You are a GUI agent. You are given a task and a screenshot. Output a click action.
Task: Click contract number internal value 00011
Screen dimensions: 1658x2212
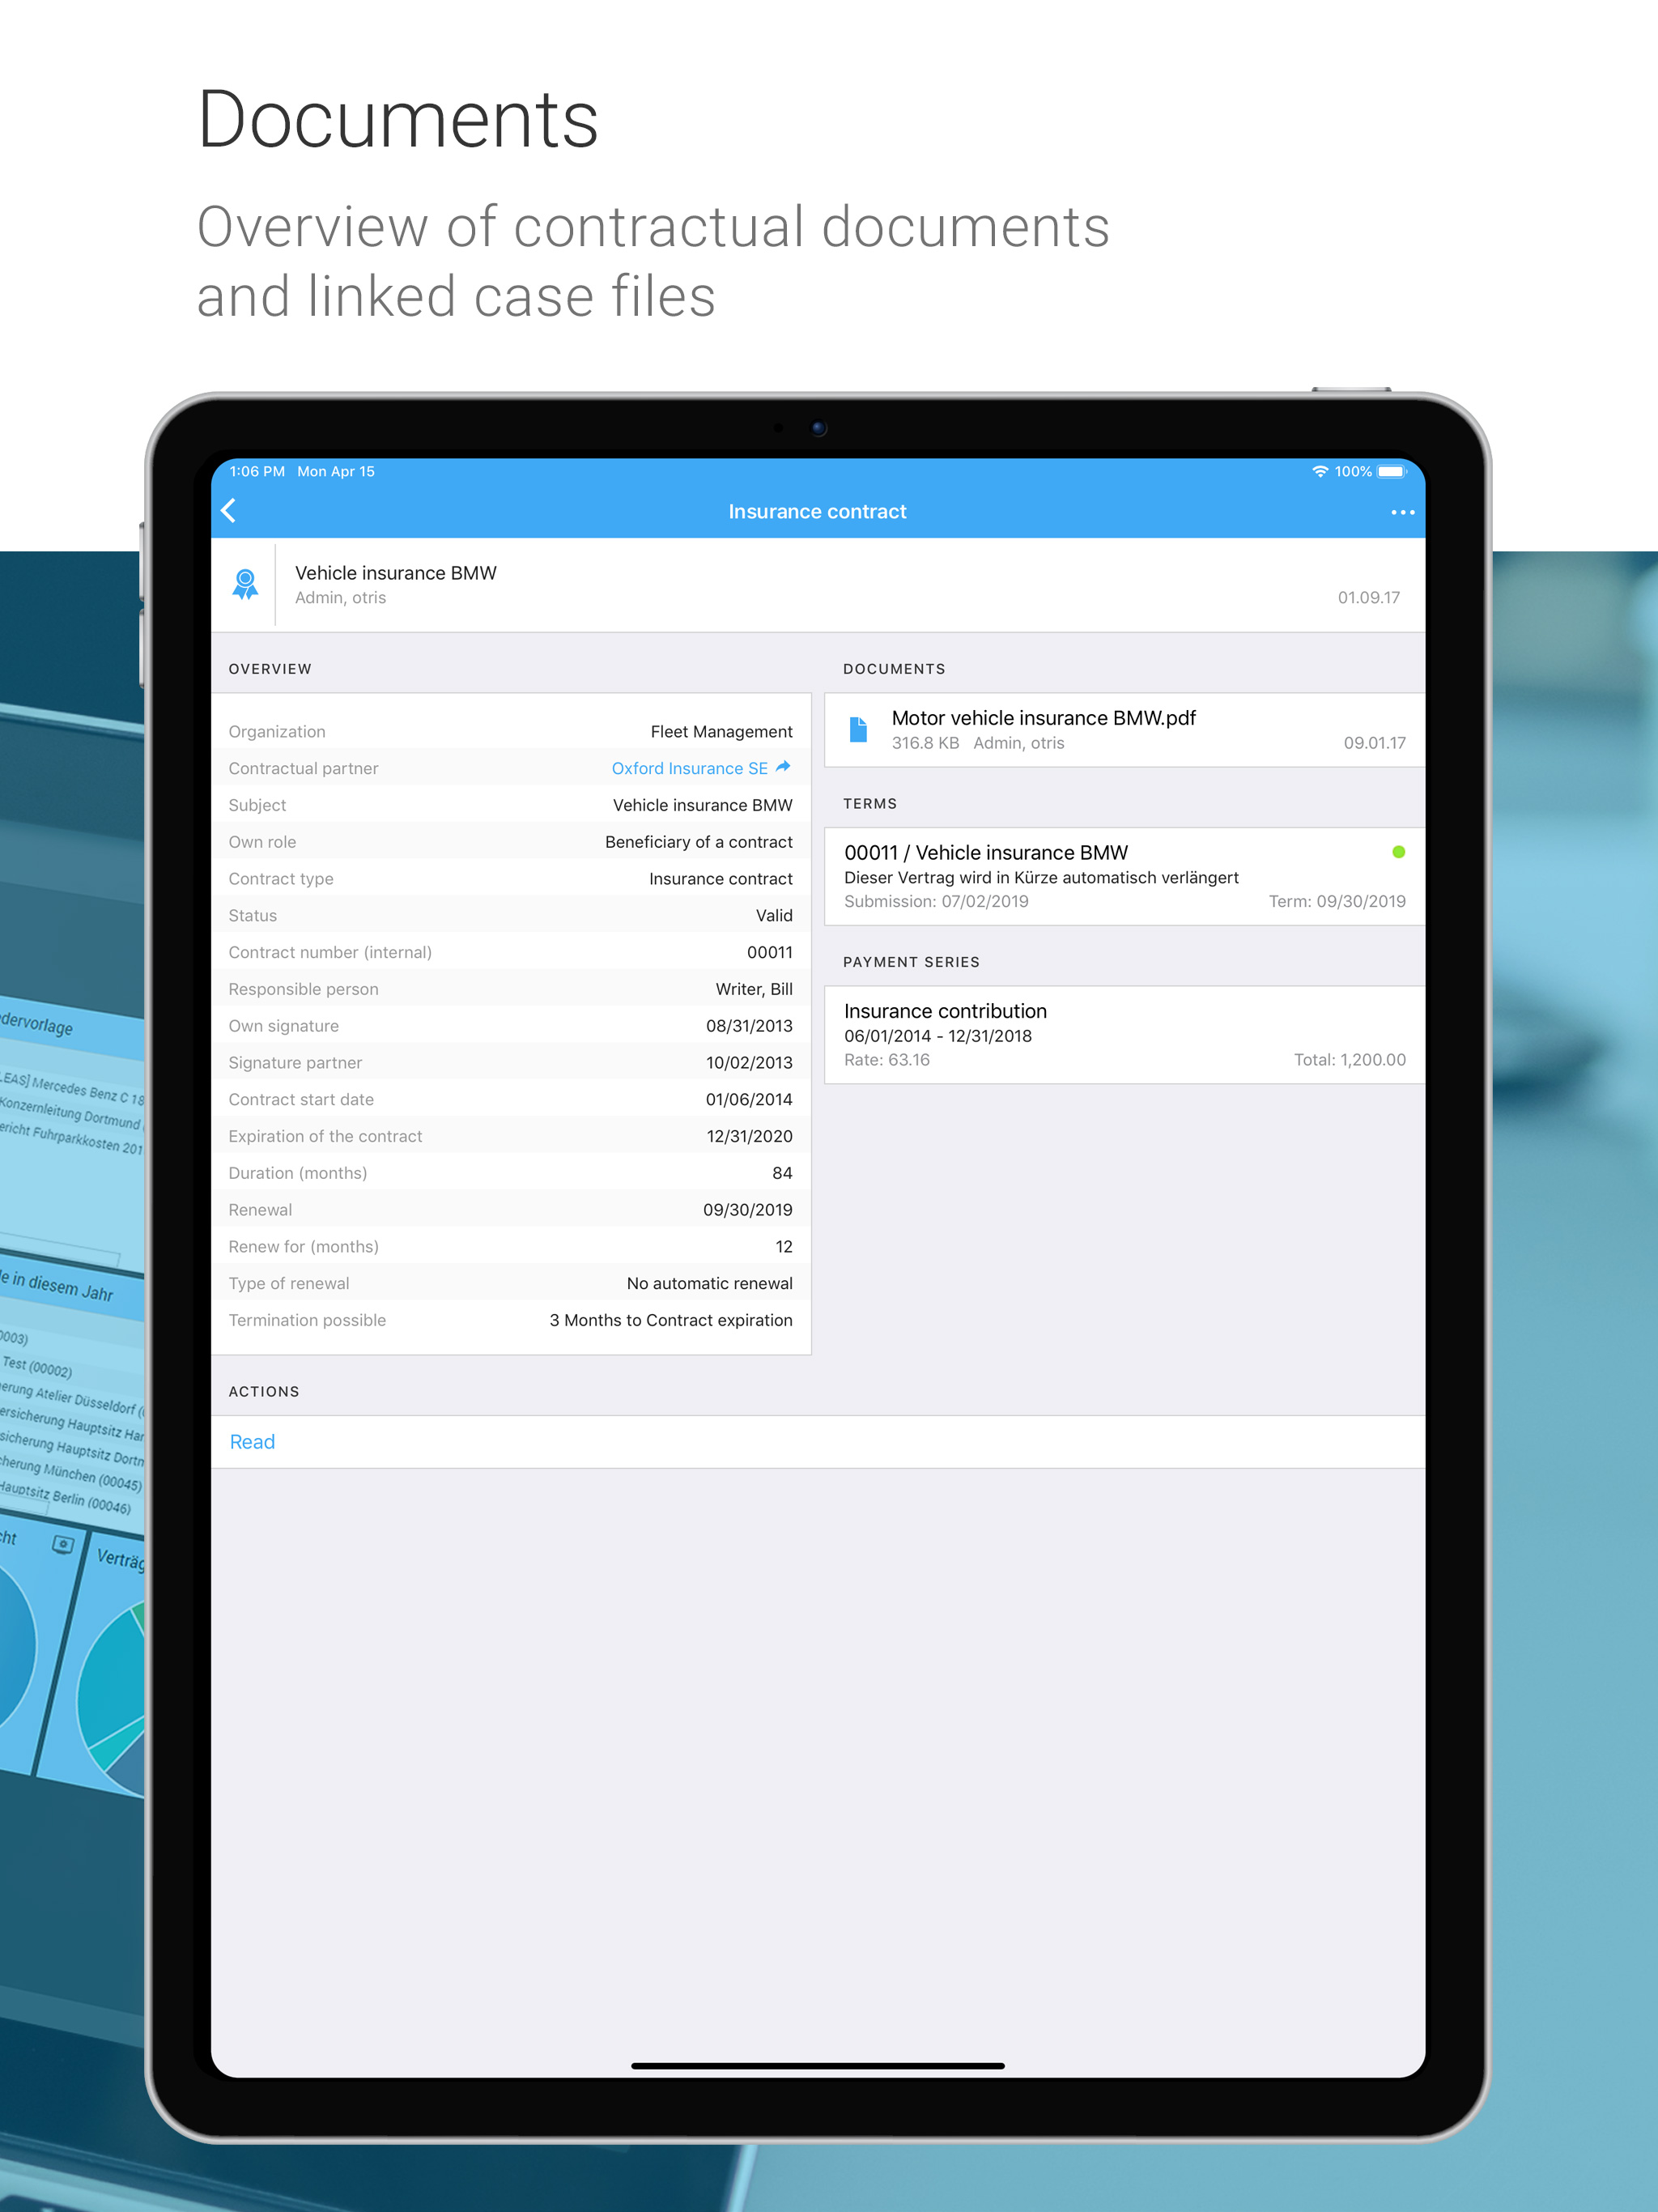769,953
